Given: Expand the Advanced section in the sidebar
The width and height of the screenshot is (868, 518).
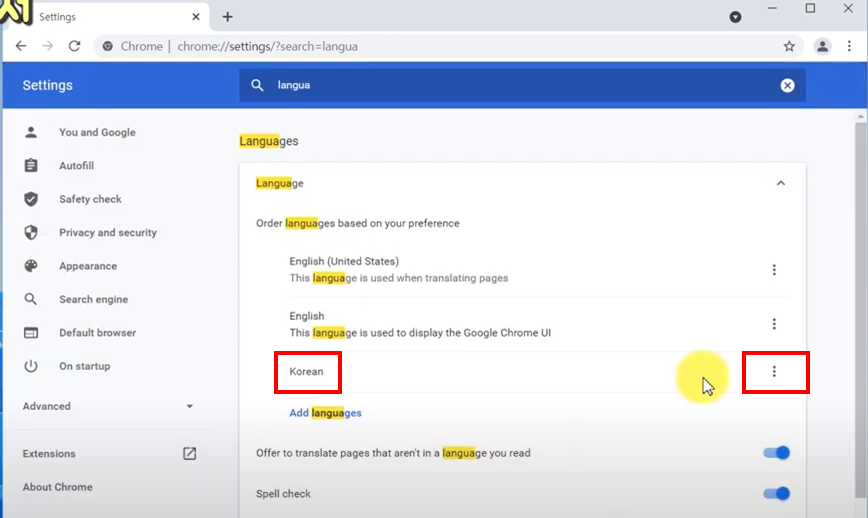Looking at the screenshot, I should pyautogui.click(x=108, y=406).
